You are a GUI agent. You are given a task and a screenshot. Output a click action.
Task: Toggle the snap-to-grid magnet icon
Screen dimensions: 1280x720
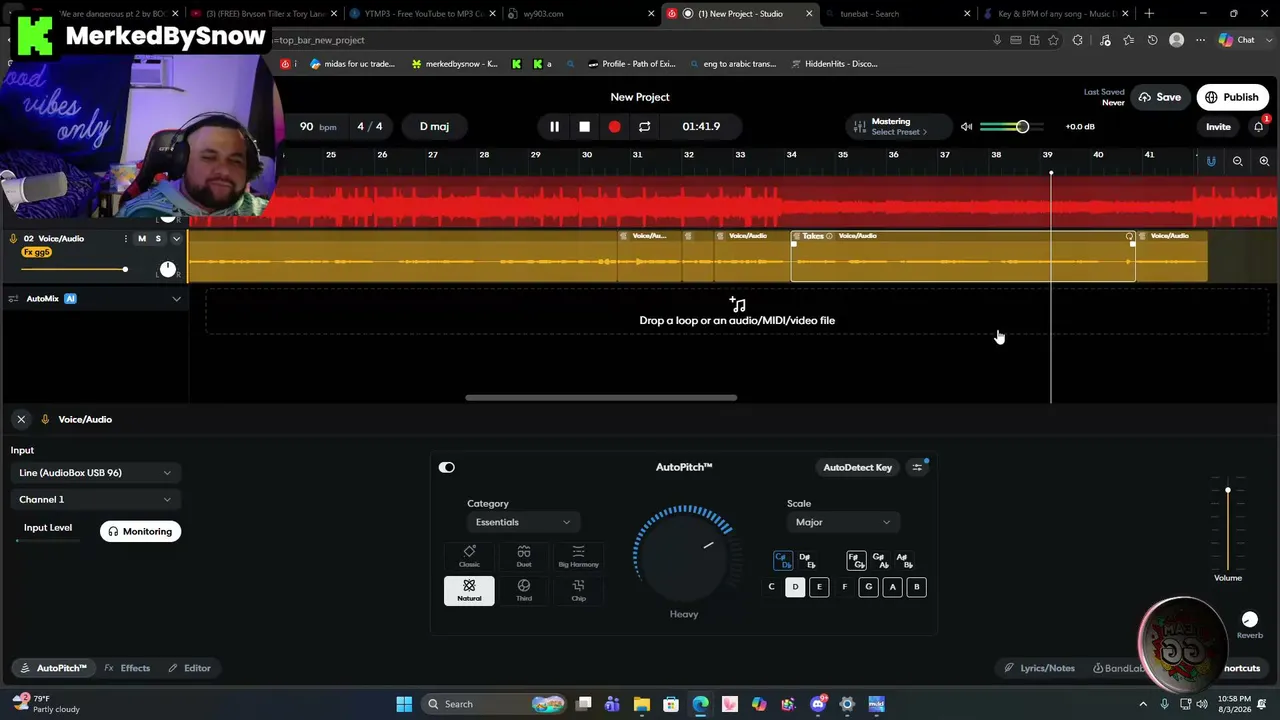1211,161
